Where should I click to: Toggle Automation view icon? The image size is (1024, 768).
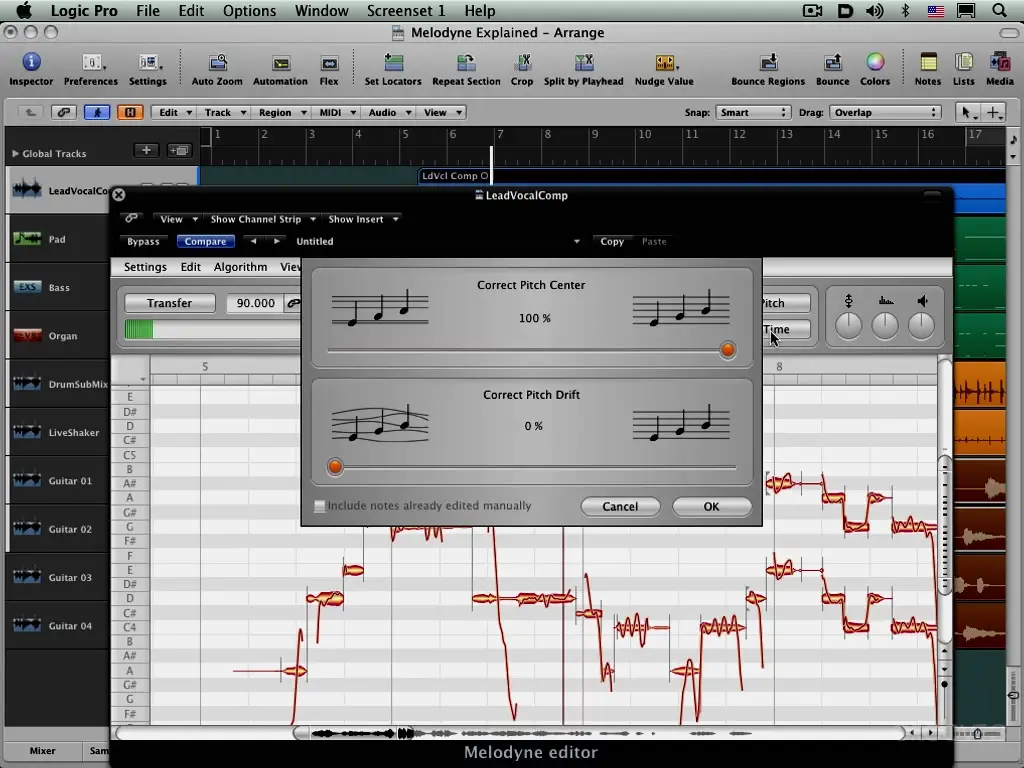click(281, 63)
